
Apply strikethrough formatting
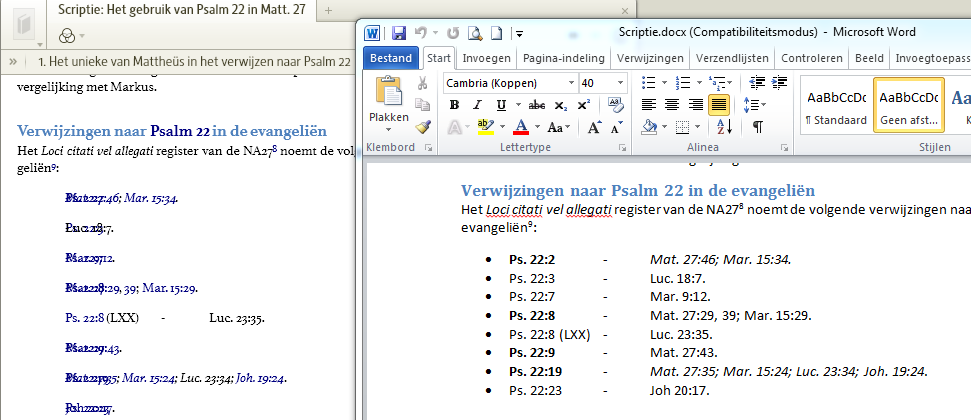pos(536,105)
